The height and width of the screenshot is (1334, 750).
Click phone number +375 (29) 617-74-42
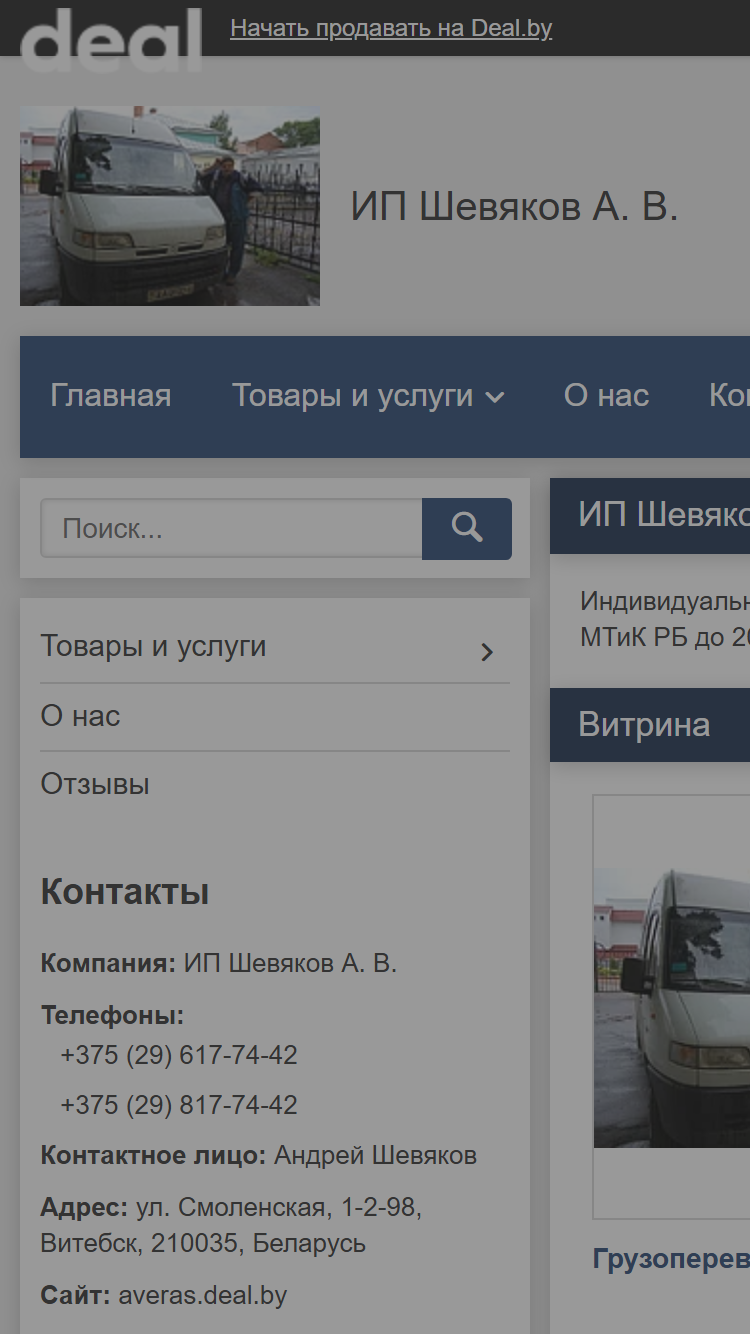[x=179, y=1055]
